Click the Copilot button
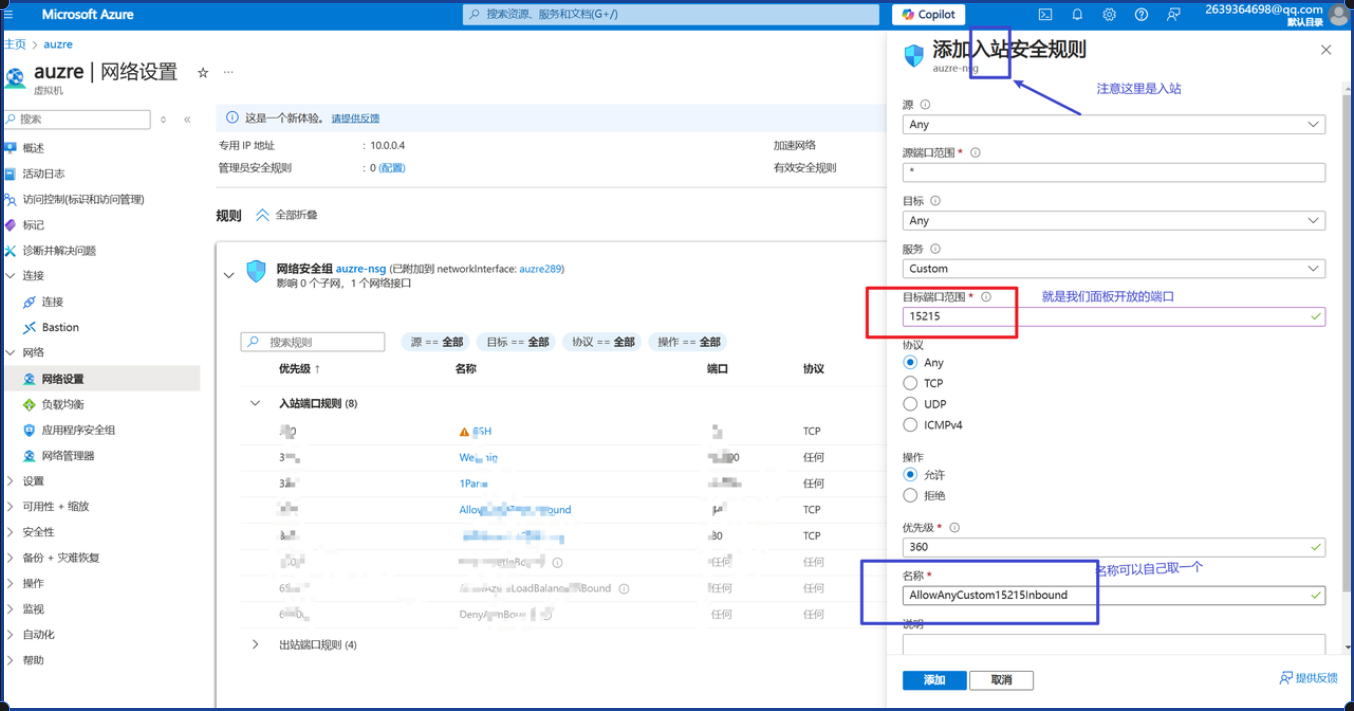1354x711 pixels. pos(928,14)
